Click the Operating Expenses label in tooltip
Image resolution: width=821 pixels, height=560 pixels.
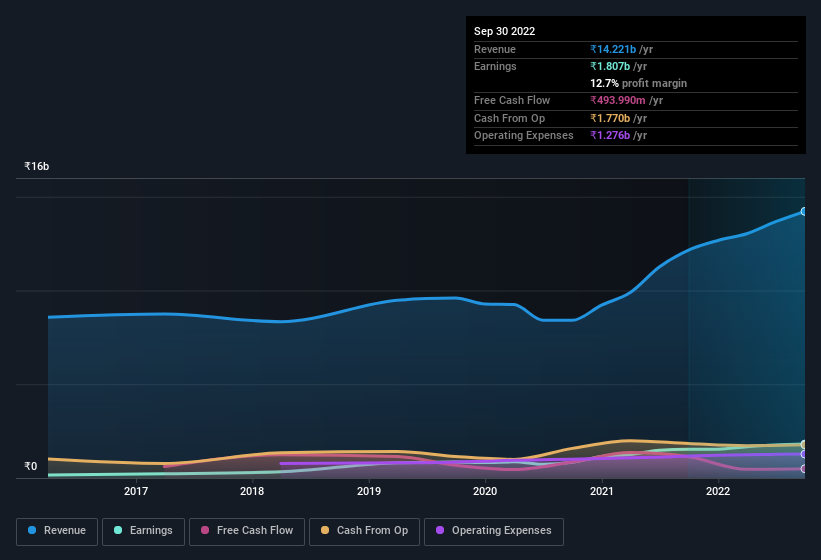click(523, 135)
